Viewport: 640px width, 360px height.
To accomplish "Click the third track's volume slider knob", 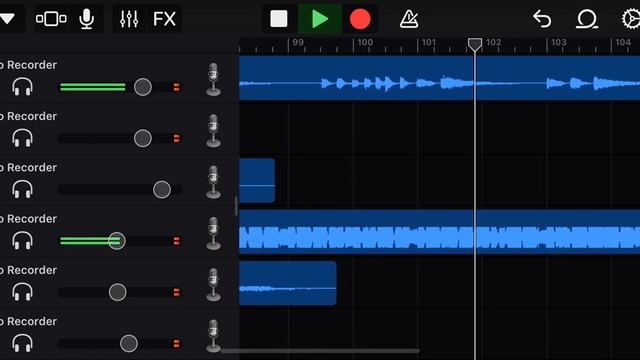I will (x=162, y=190).
